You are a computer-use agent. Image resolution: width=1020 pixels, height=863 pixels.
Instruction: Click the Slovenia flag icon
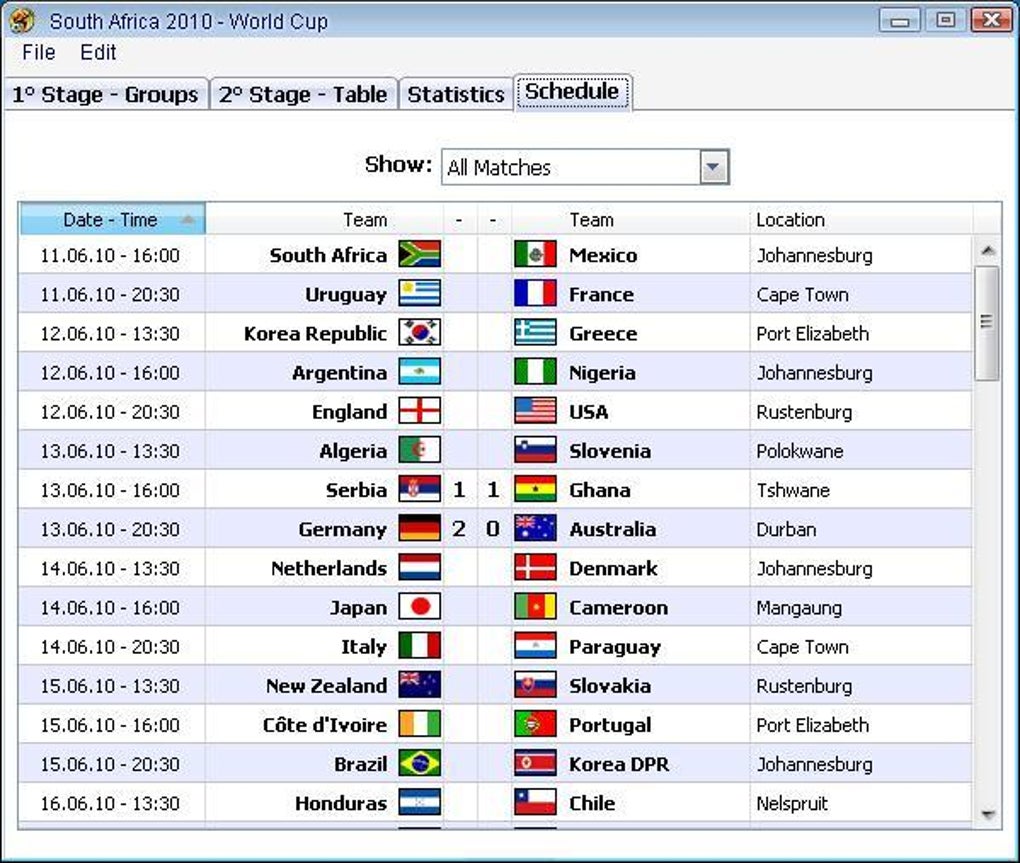click(535, 450)
